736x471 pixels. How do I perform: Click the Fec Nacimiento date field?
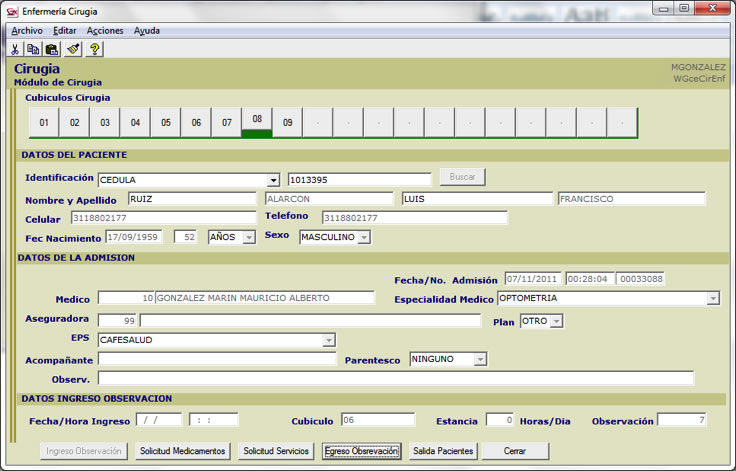[134, 237]
